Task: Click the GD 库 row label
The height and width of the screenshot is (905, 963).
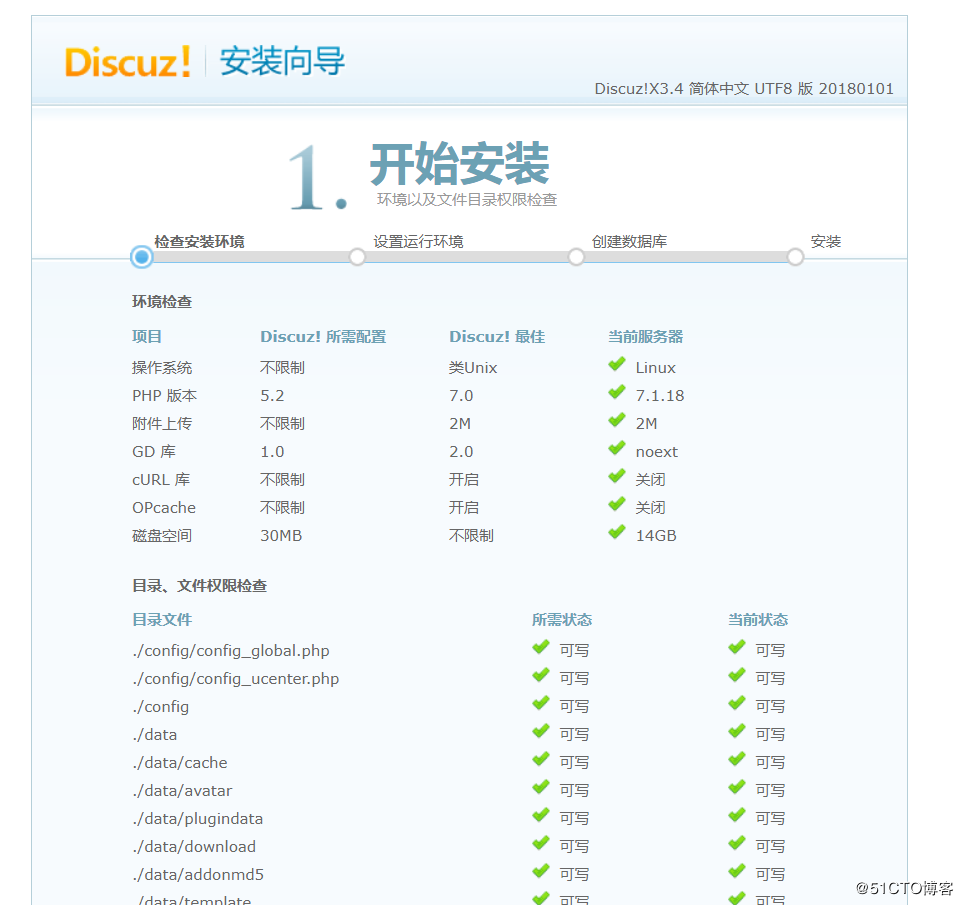Action: click(x=154, y=451)
